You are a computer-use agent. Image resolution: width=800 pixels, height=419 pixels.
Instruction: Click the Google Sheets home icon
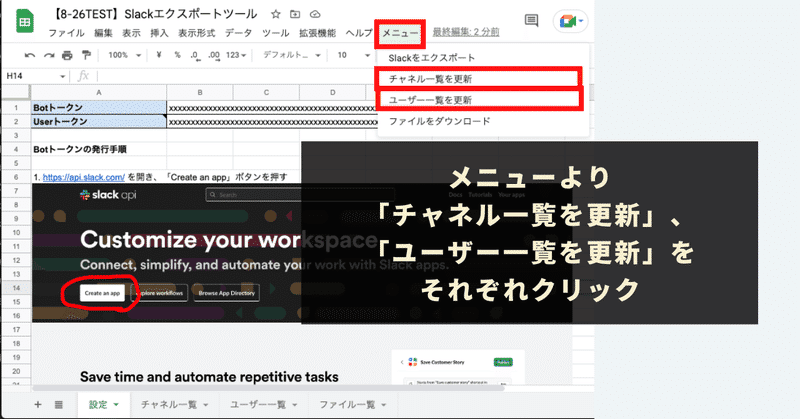pos(24,22)
